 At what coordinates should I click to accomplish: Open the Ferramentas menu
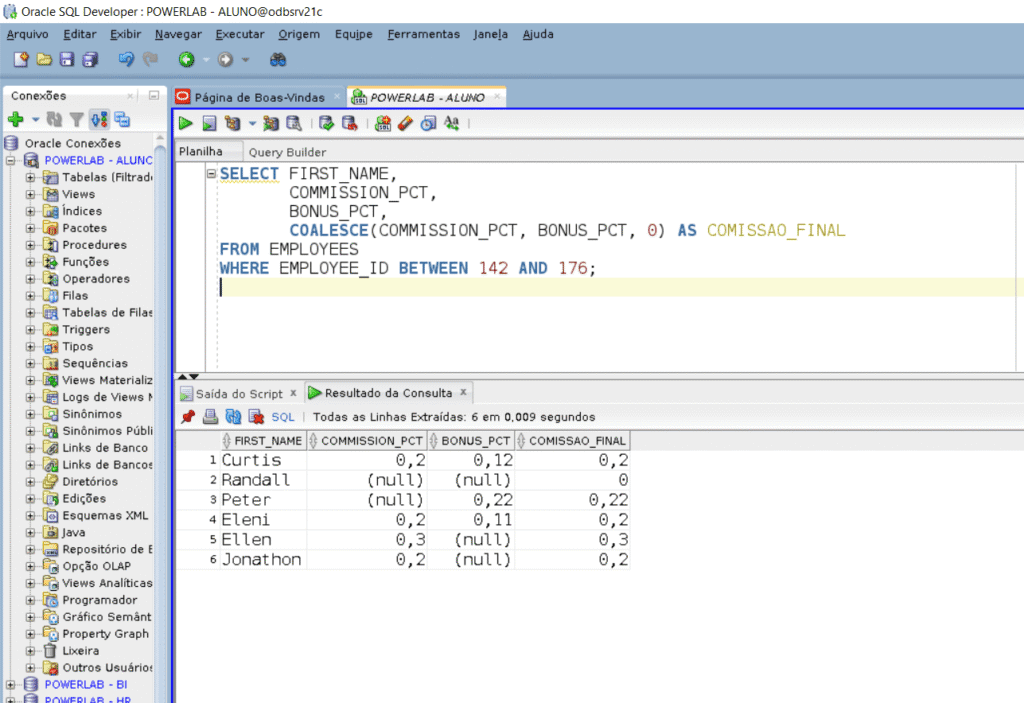coord(423,34)
